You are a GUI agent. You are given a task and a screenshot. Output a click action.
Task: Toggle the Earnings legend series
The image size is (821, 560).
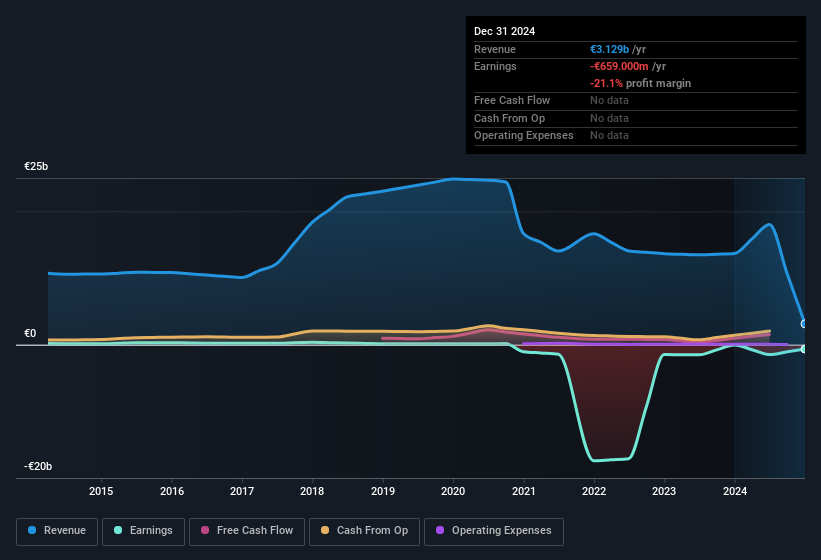143,531
